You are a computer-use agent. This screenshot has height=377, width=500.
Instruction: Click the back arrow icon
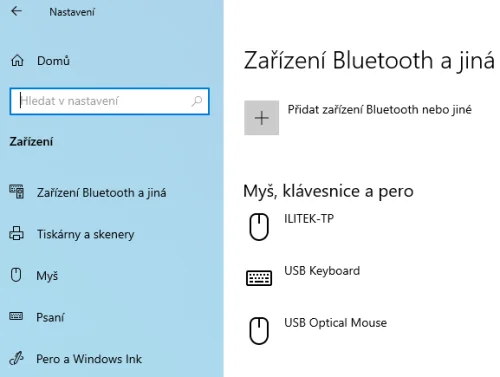(x=16, y=11)
